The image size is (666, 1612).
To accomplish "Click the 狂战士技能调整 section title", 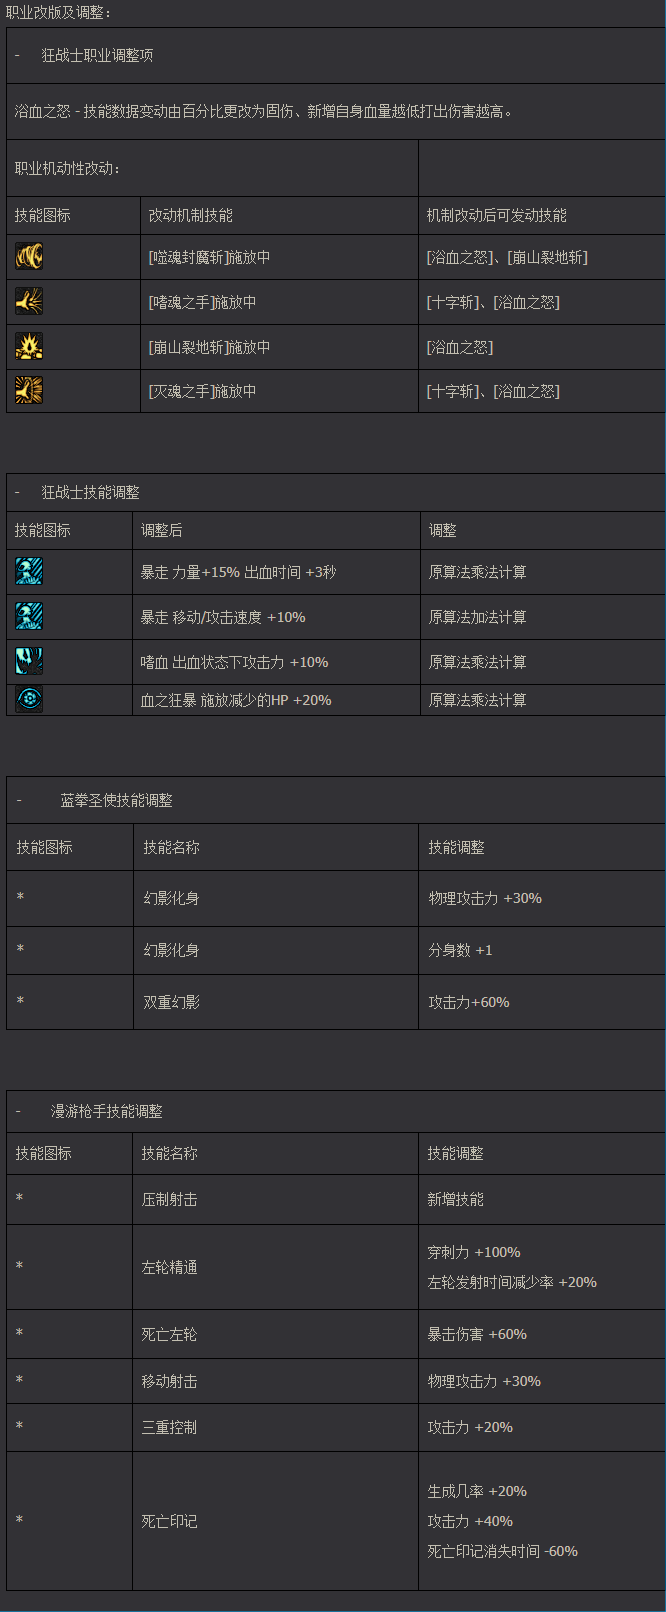I will 91,492.
